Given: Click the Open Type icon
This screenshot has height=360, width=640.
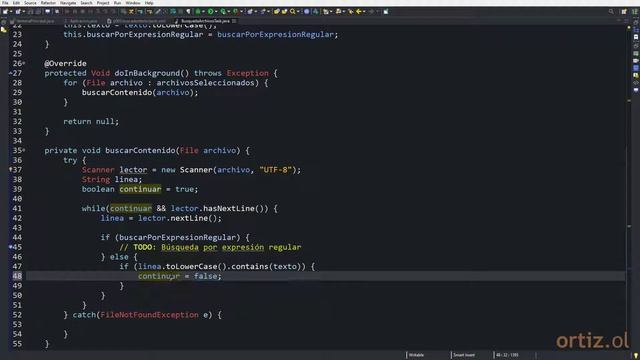Looking at the screenshot, I should click(277, 11).
